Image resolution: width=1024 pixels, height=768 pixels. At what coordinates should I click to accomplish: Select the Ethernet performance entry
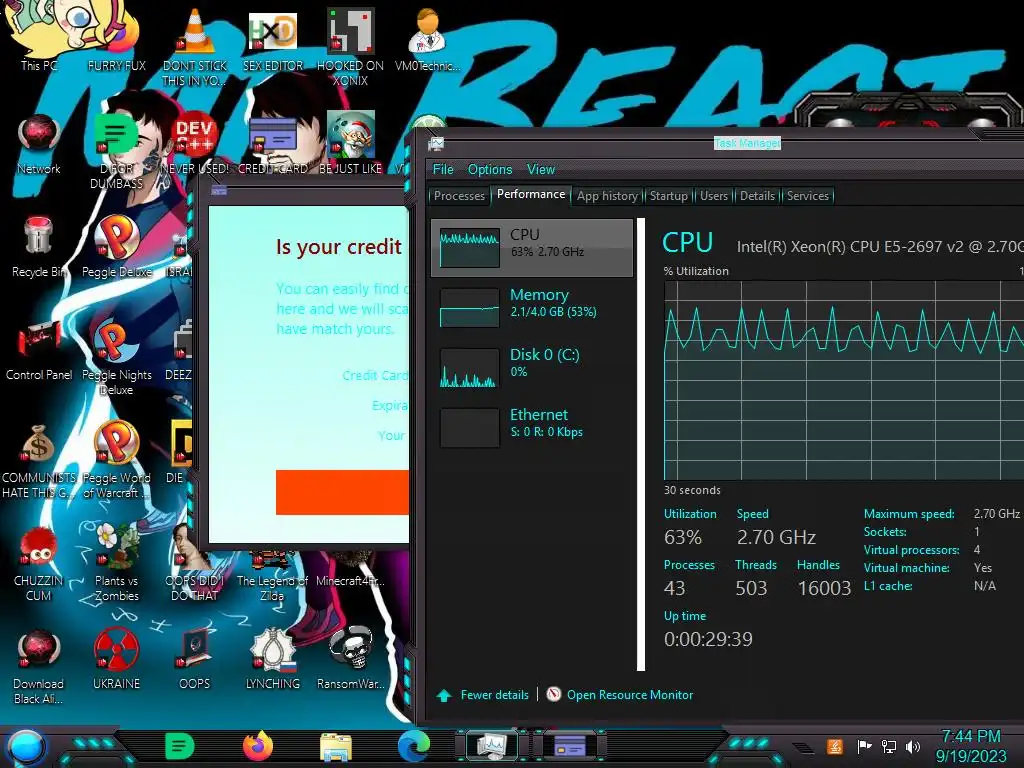(532, 428)
